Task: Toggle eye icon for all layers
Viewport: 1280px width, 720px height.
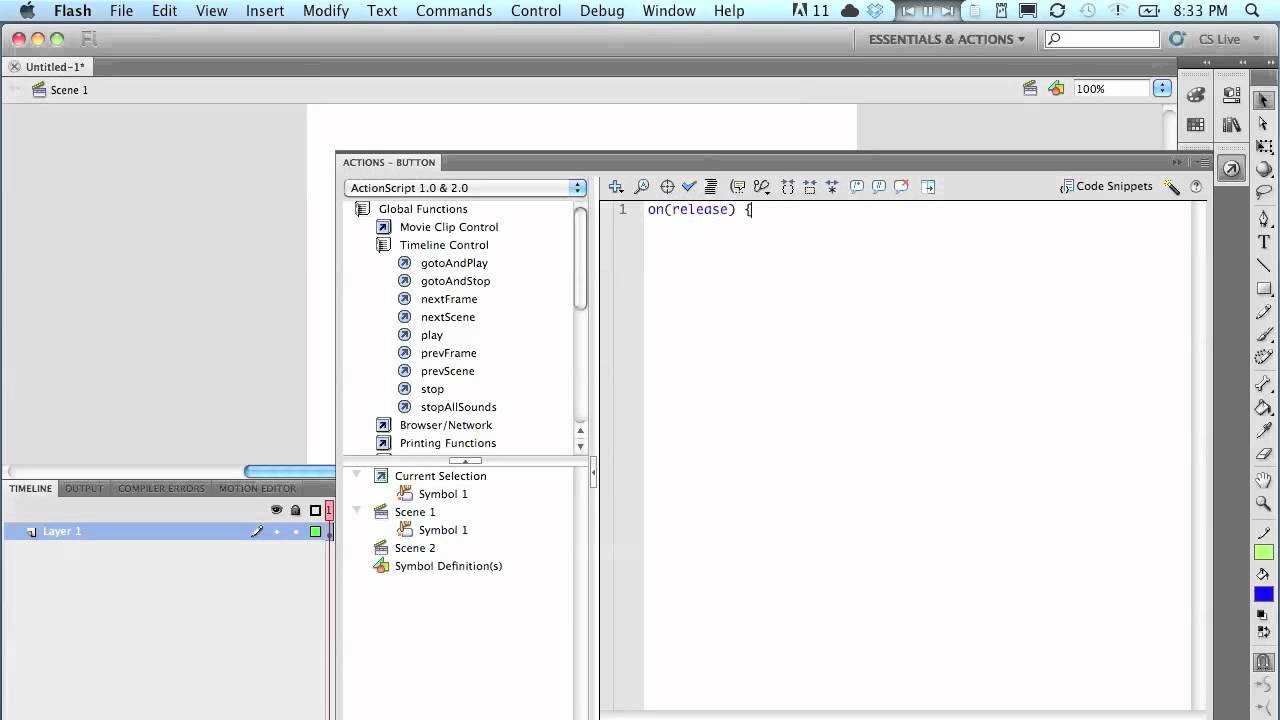Action: (277, 510)
